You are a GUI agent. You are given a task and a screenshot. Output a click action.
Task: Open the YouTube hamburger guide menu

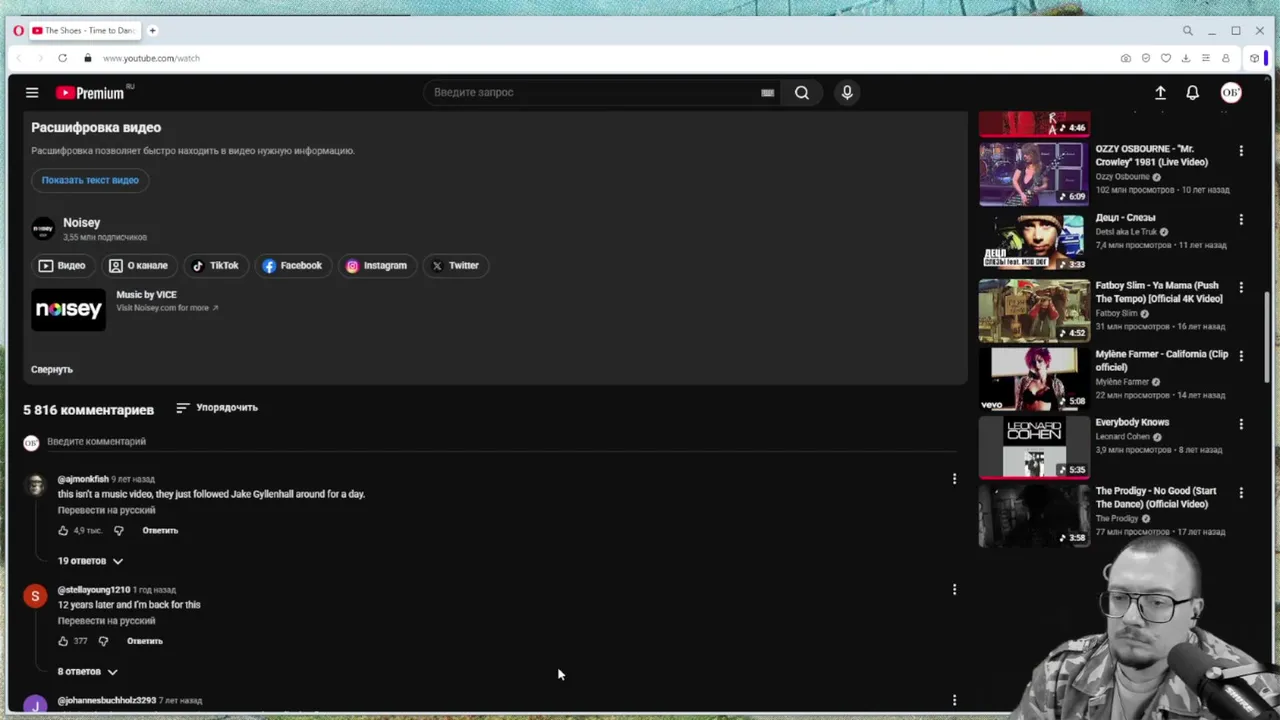click(32, 93)
